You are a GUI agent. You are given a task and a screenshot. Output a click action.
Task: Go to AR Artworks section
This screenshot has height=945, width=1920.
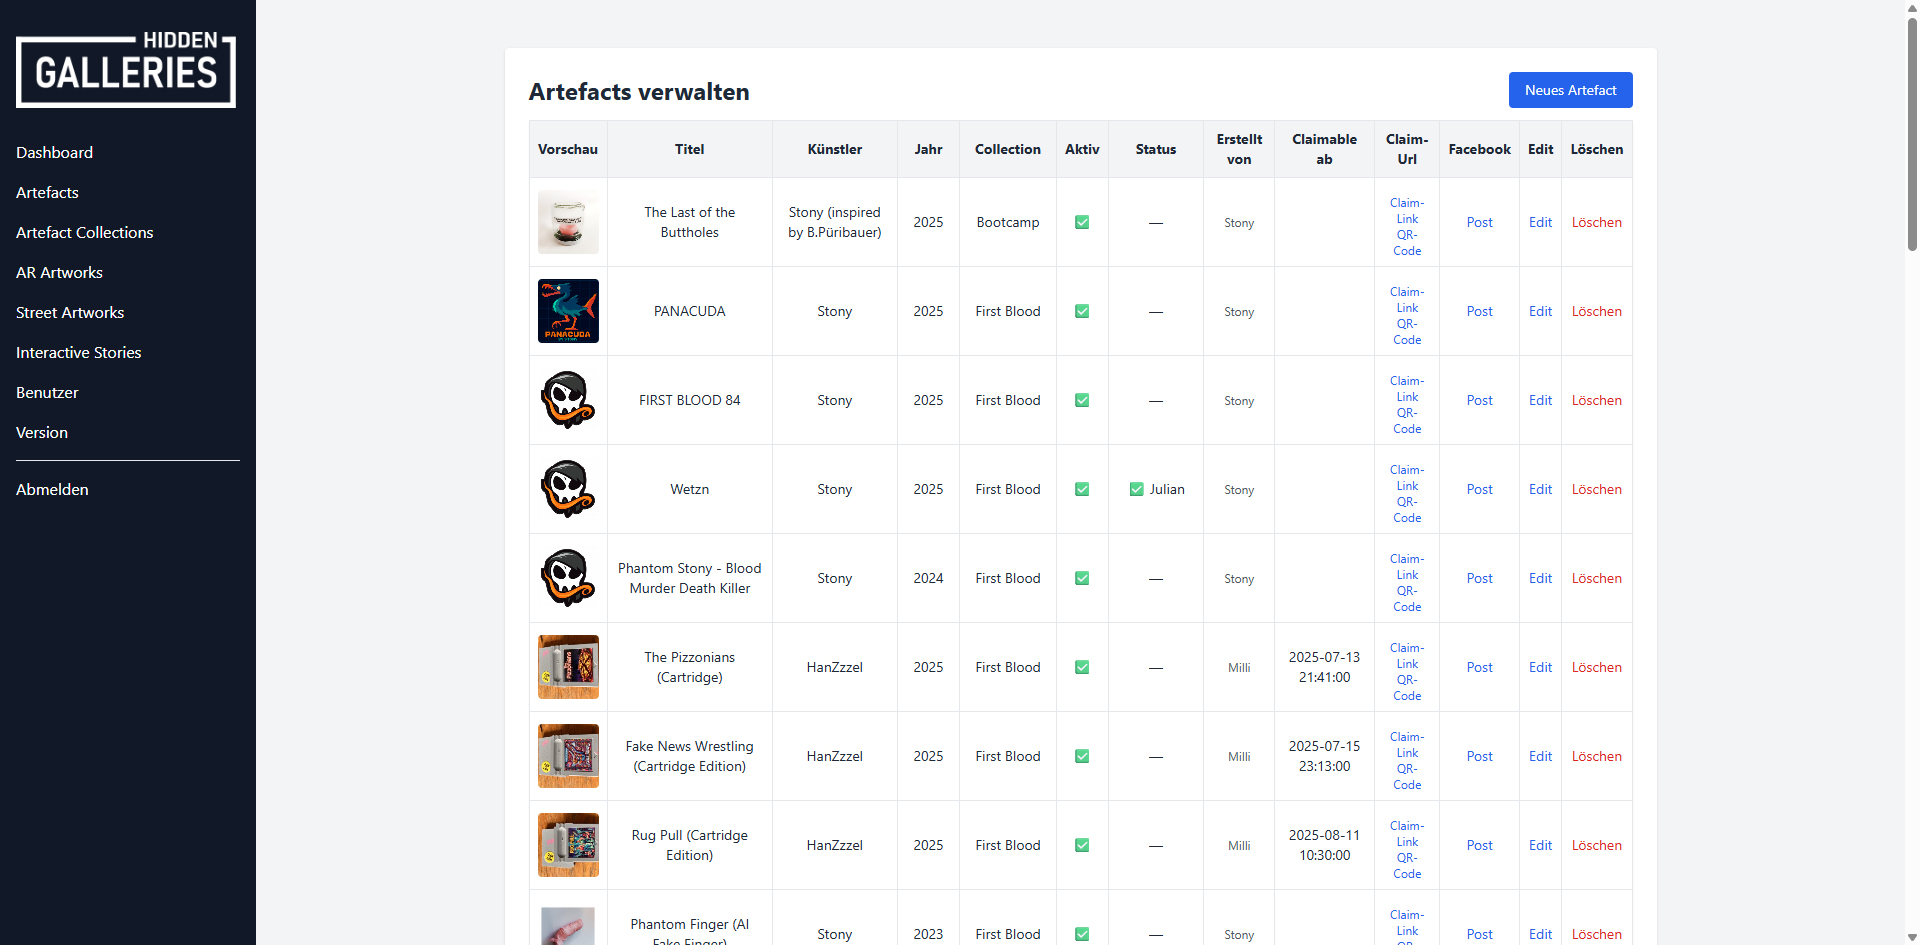tap(59, 272)
